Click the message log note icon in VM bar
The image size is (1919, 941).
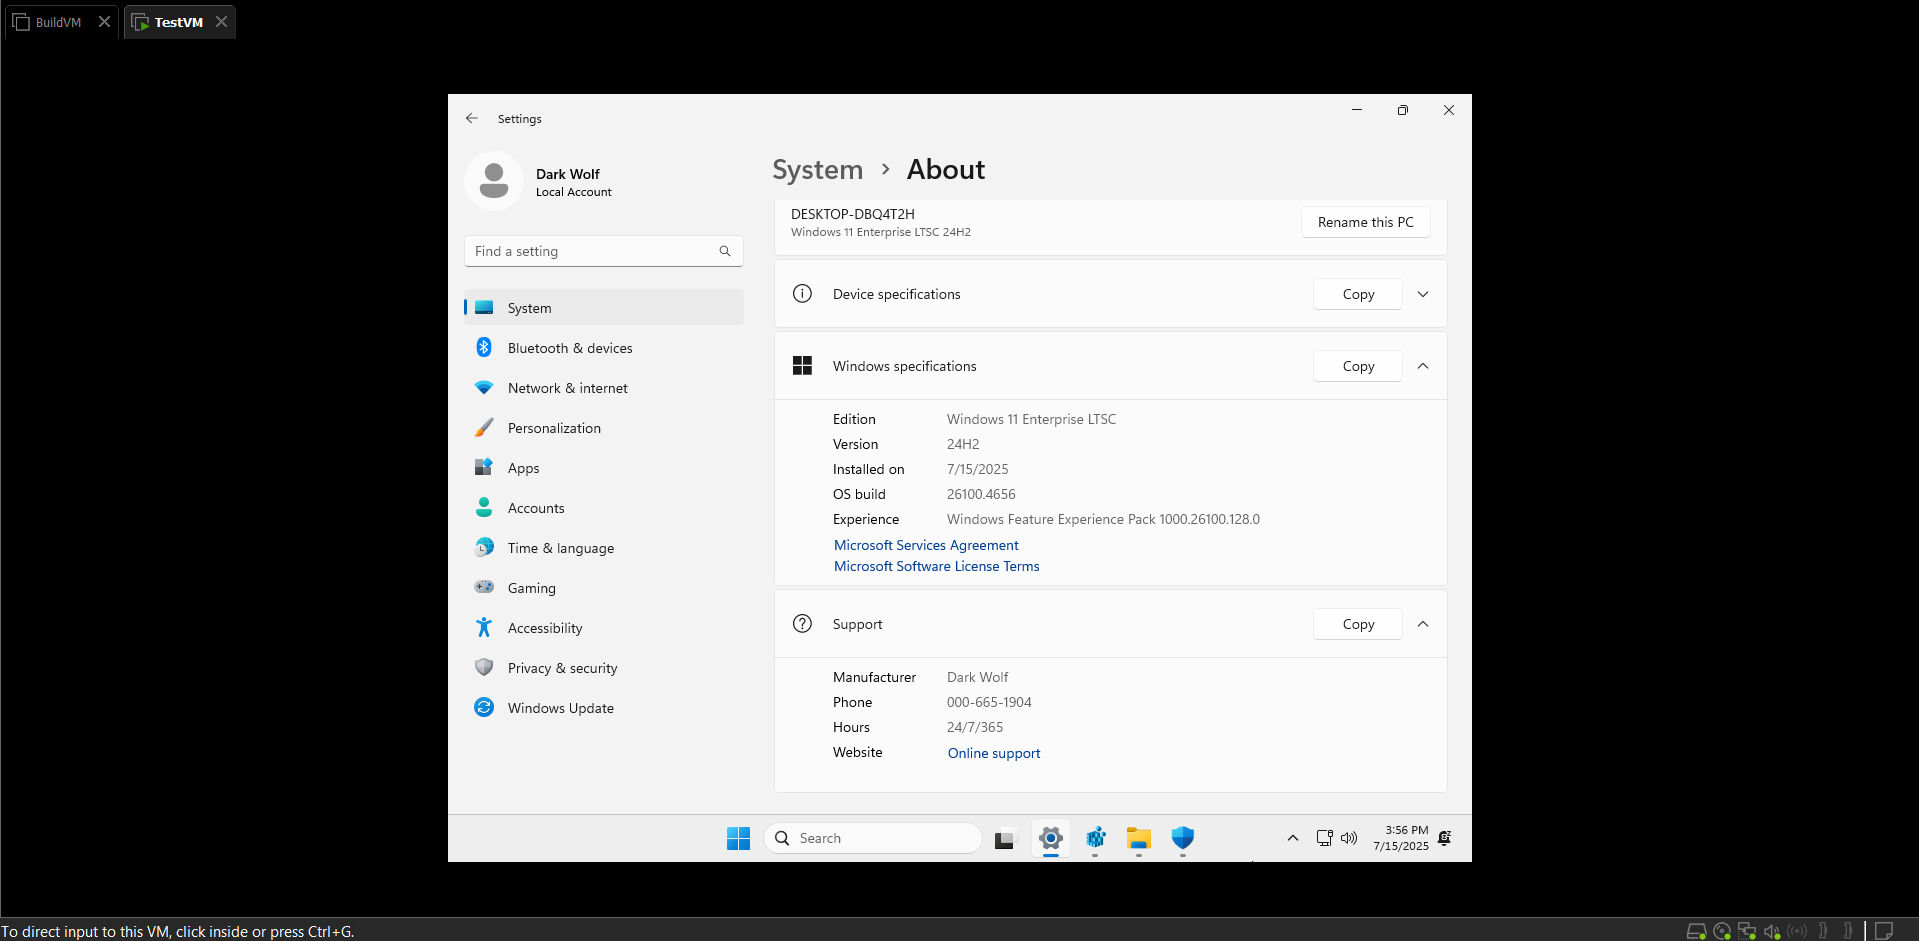pos(1884,931)
